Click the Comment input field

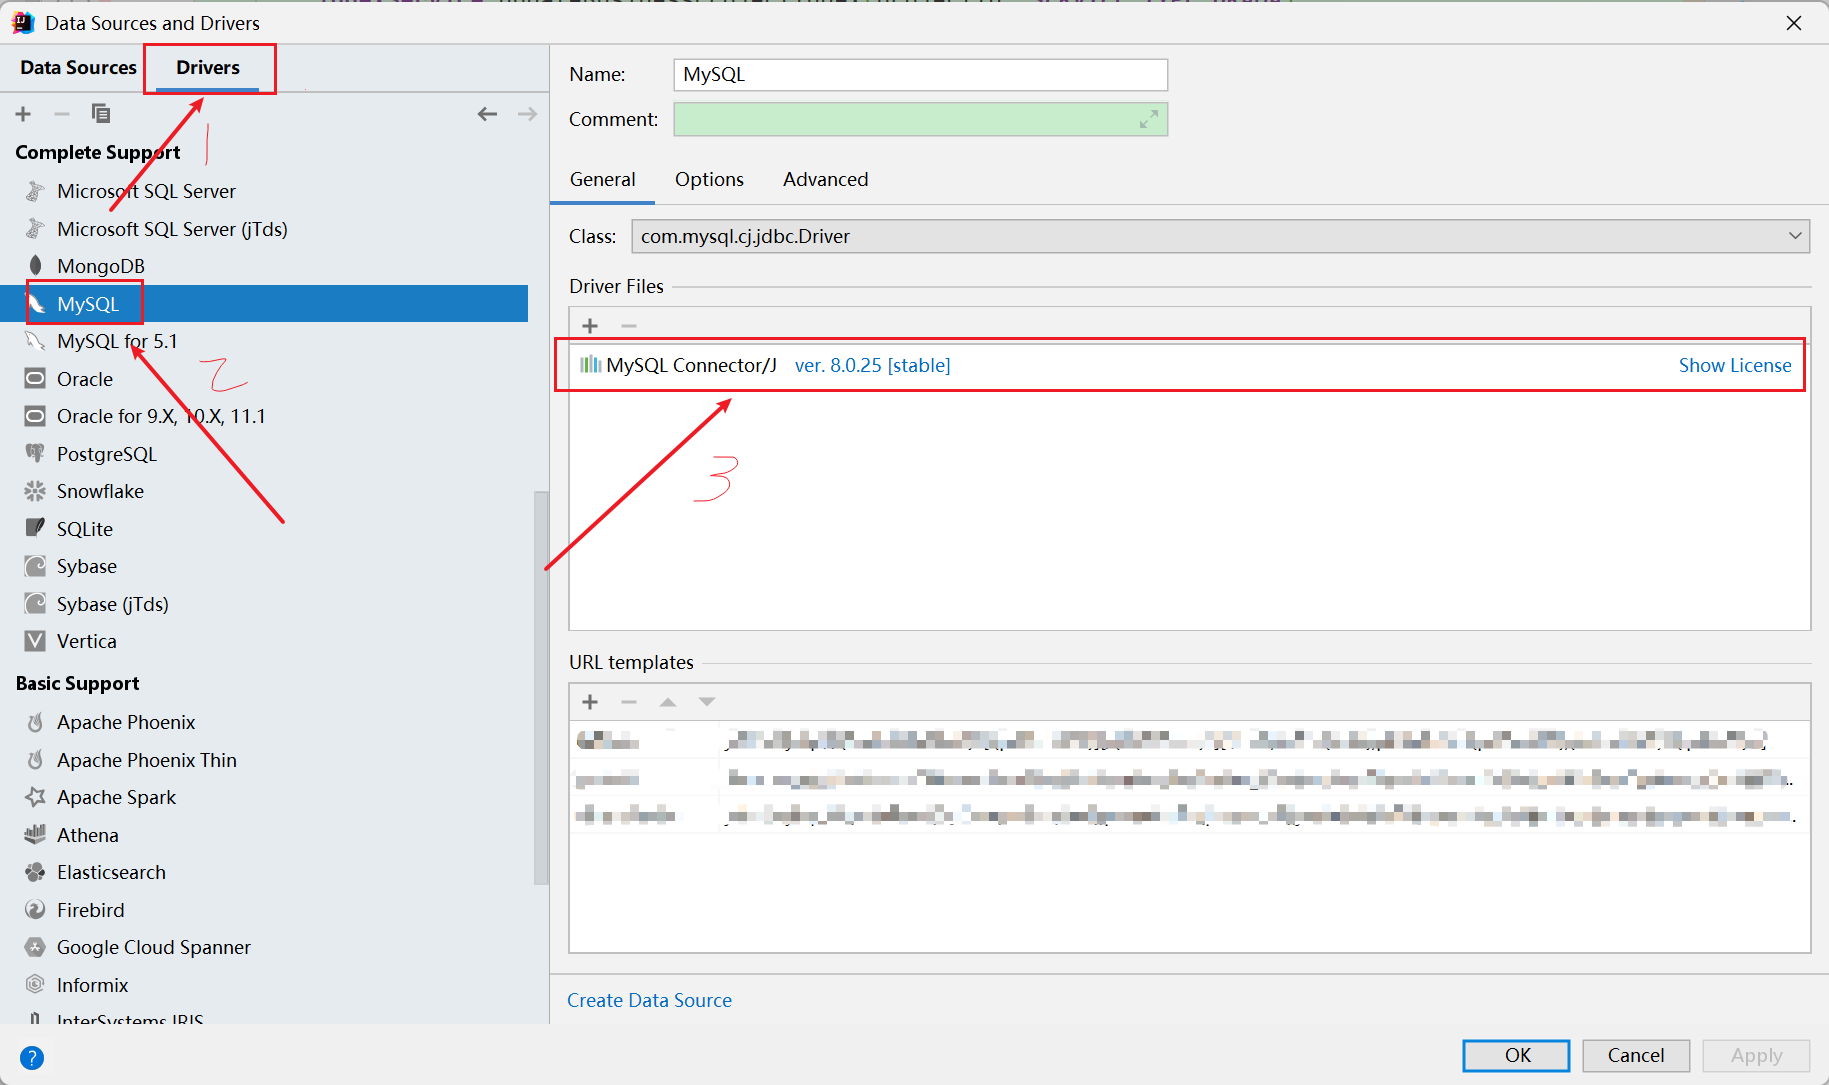[920, 119]
